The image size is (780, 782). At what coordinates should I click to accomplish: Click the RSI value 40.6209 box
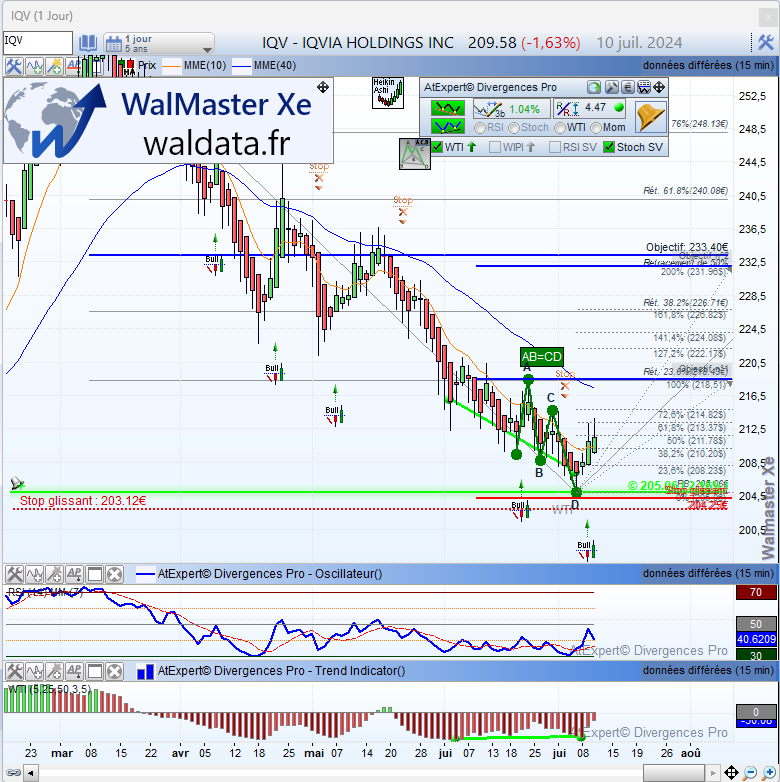click(756, 639)
